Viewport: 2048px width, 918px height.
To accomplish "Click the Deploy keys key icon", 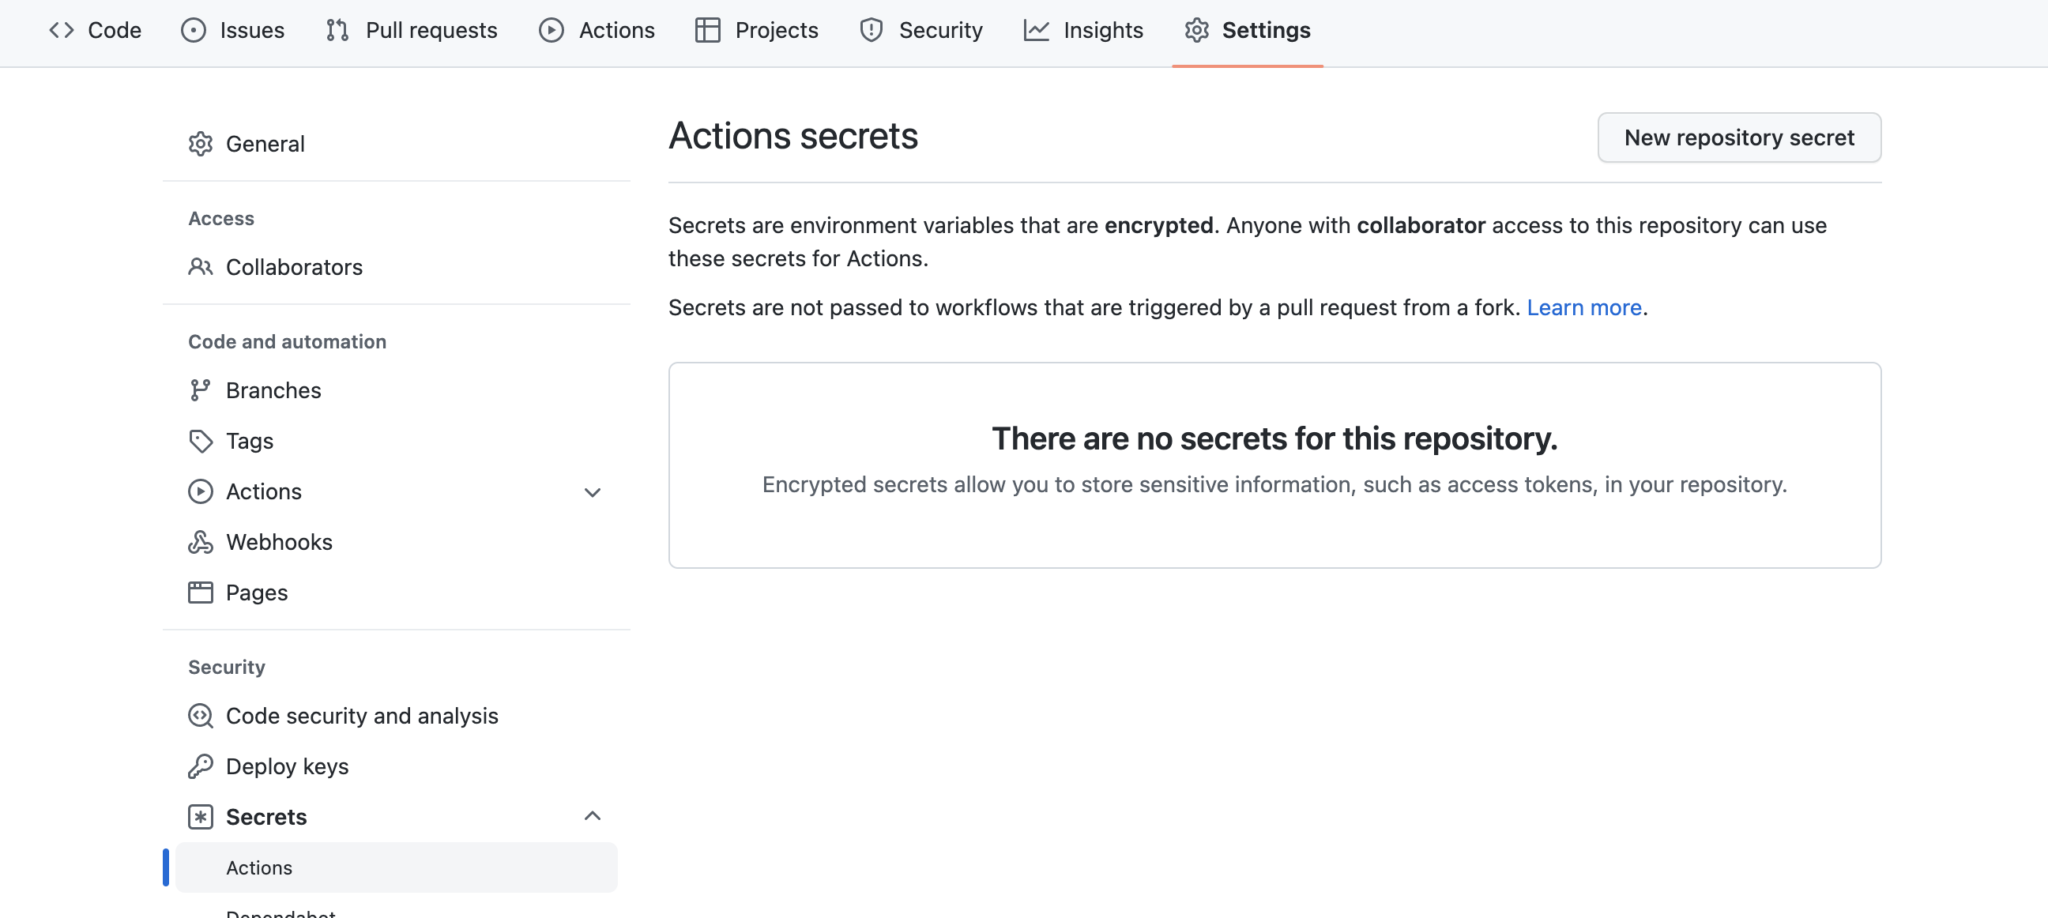I will pos(200,766).
